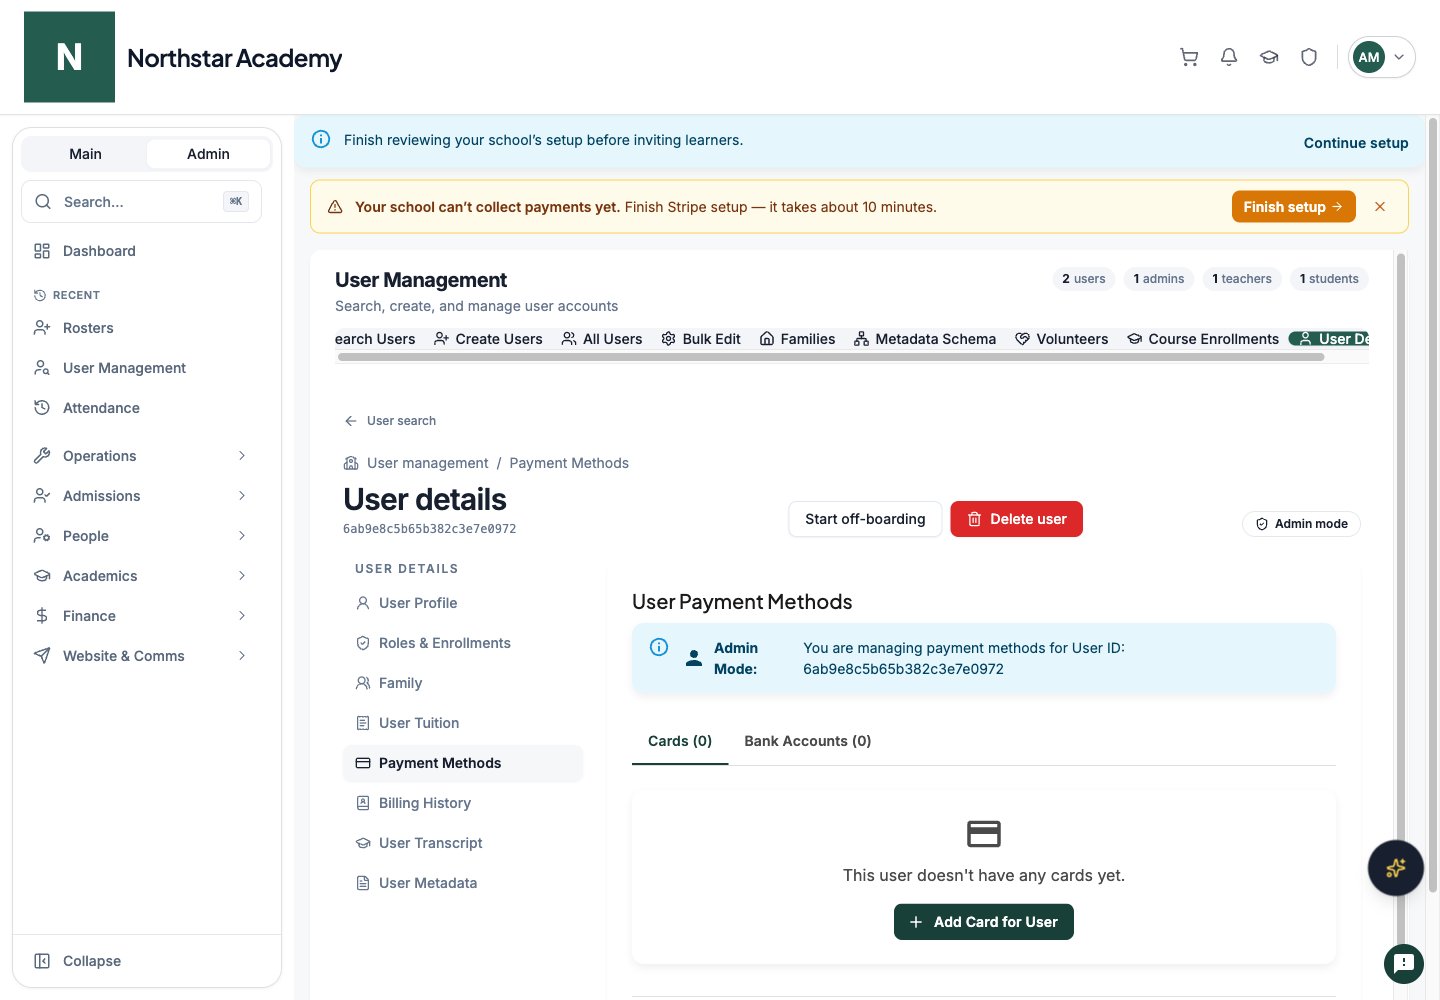
Task: Expand the Operations section
Action: [x=141, y=456]
